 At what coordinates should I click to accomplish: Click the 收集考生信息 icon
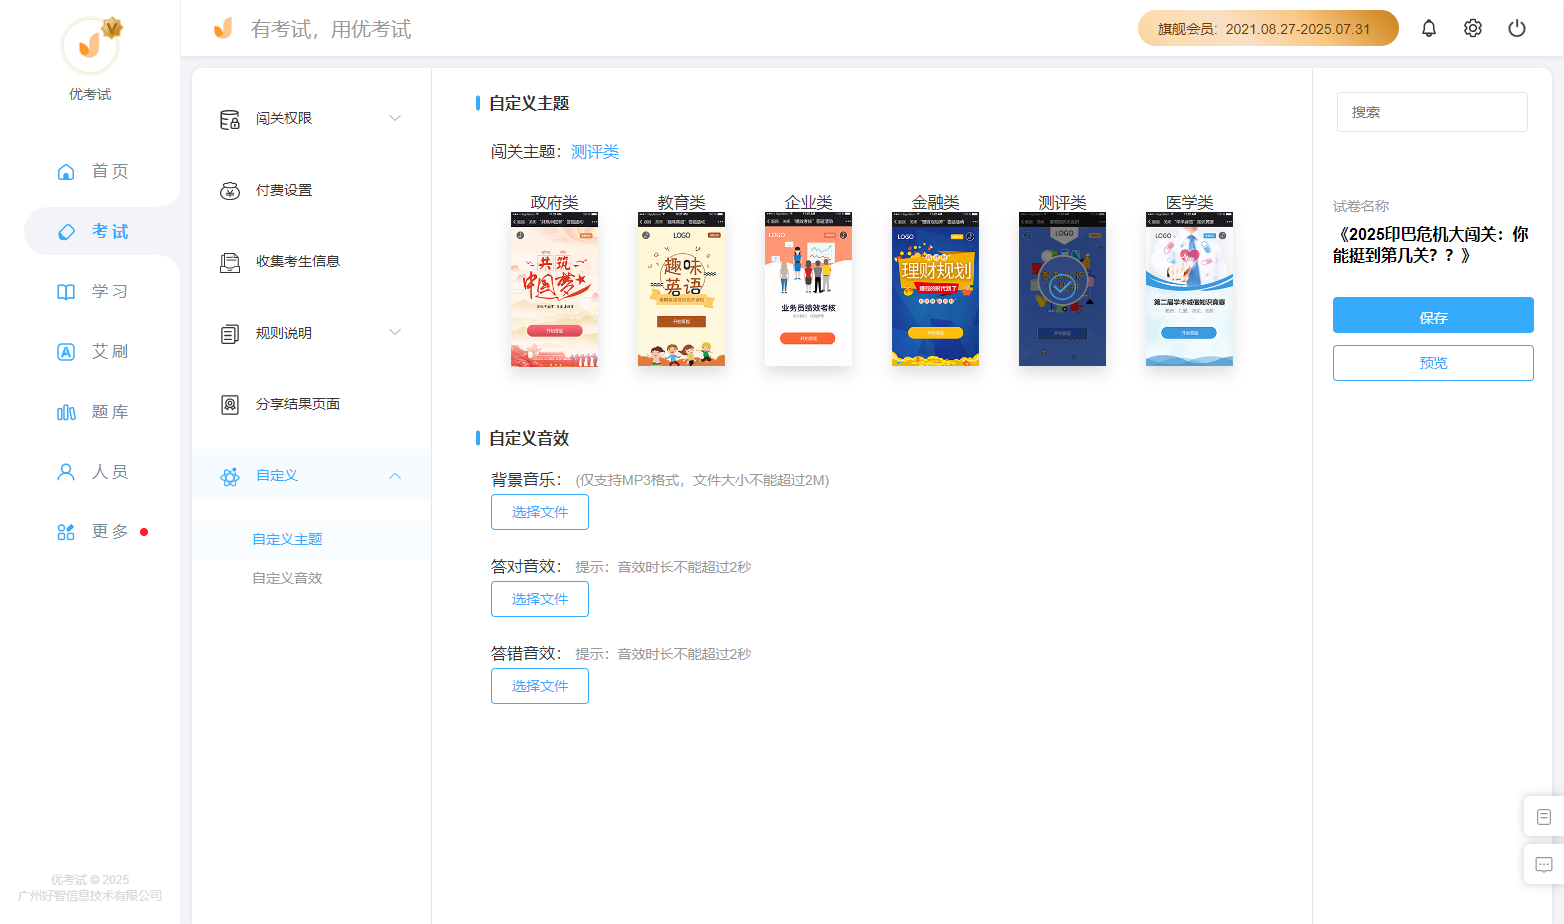230,263
